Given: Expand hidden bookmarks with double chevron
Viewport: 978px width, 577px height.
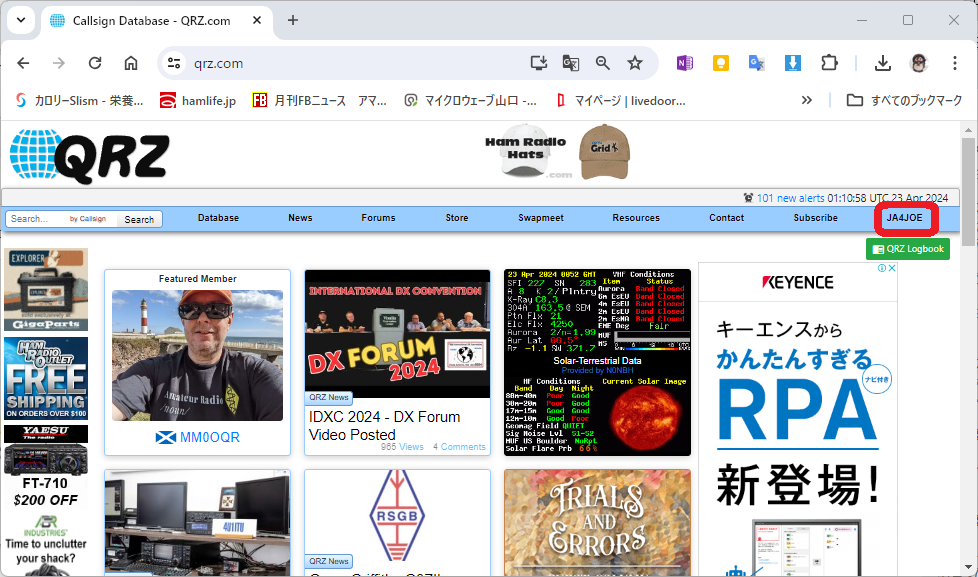Looking at the screenshot, I should pos(806,100).
